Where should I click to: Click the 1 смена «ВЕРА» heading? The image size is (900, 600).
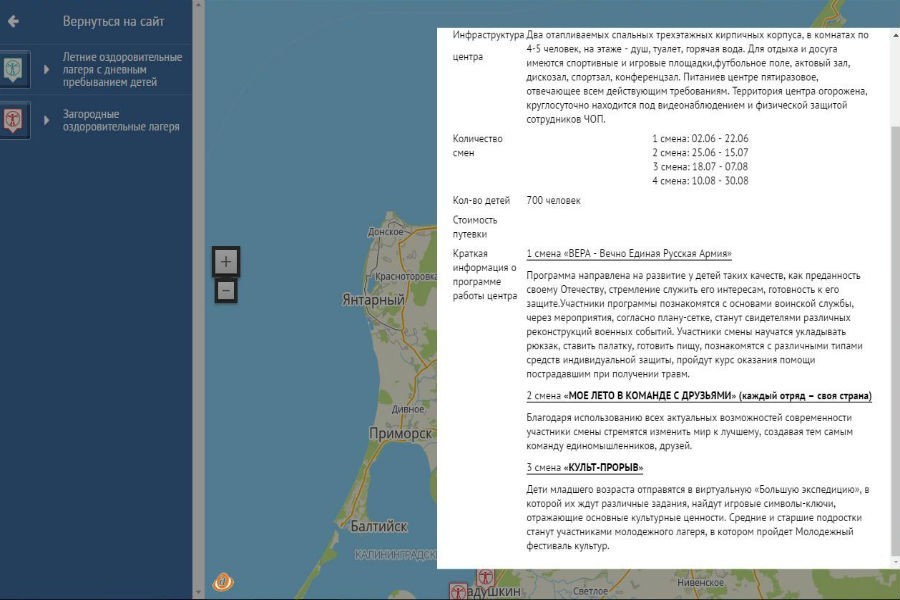[629, 254]
